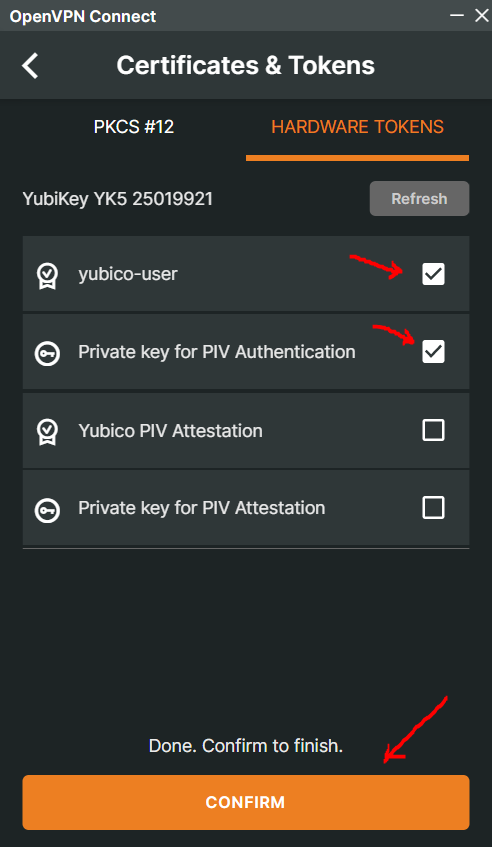Click the YubiKey YK5 25019921 device name
This screenshot has height=847, width=492.
click(x=118, y=199)
